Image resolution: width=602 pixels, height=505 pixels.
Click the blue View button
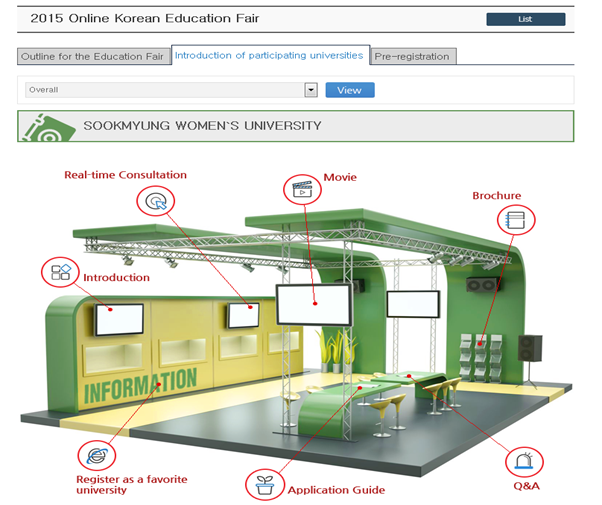click(350, 90)
